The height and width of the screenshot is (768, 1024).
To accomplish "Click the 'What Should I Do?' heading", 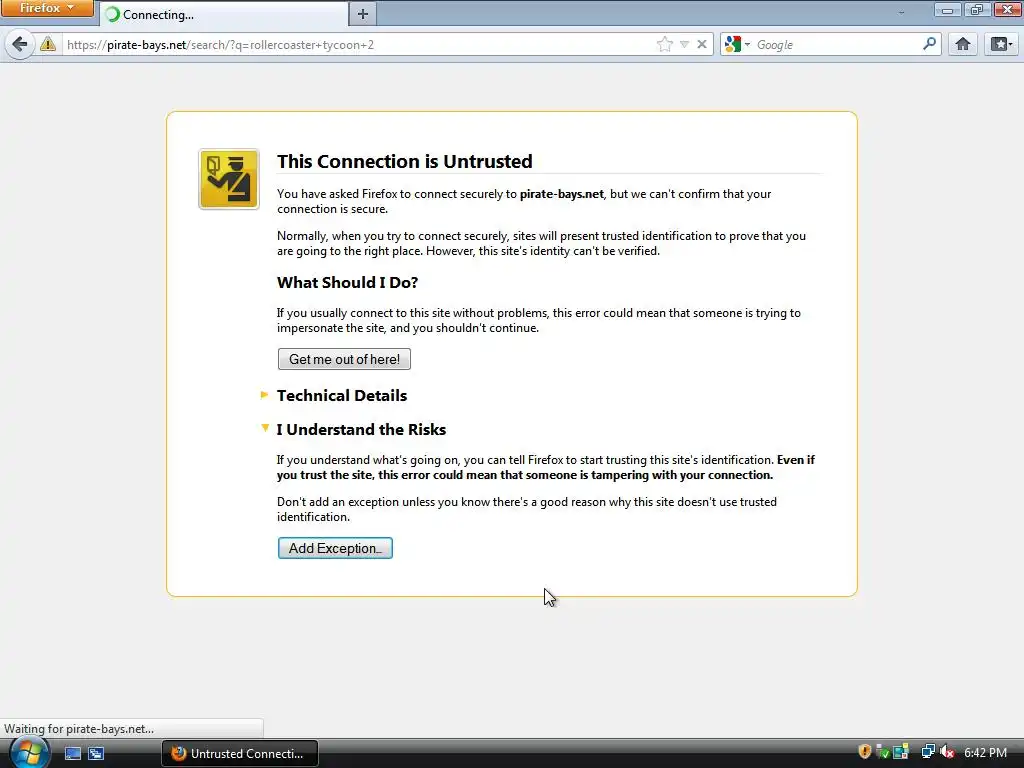I will tap(347, 282).
